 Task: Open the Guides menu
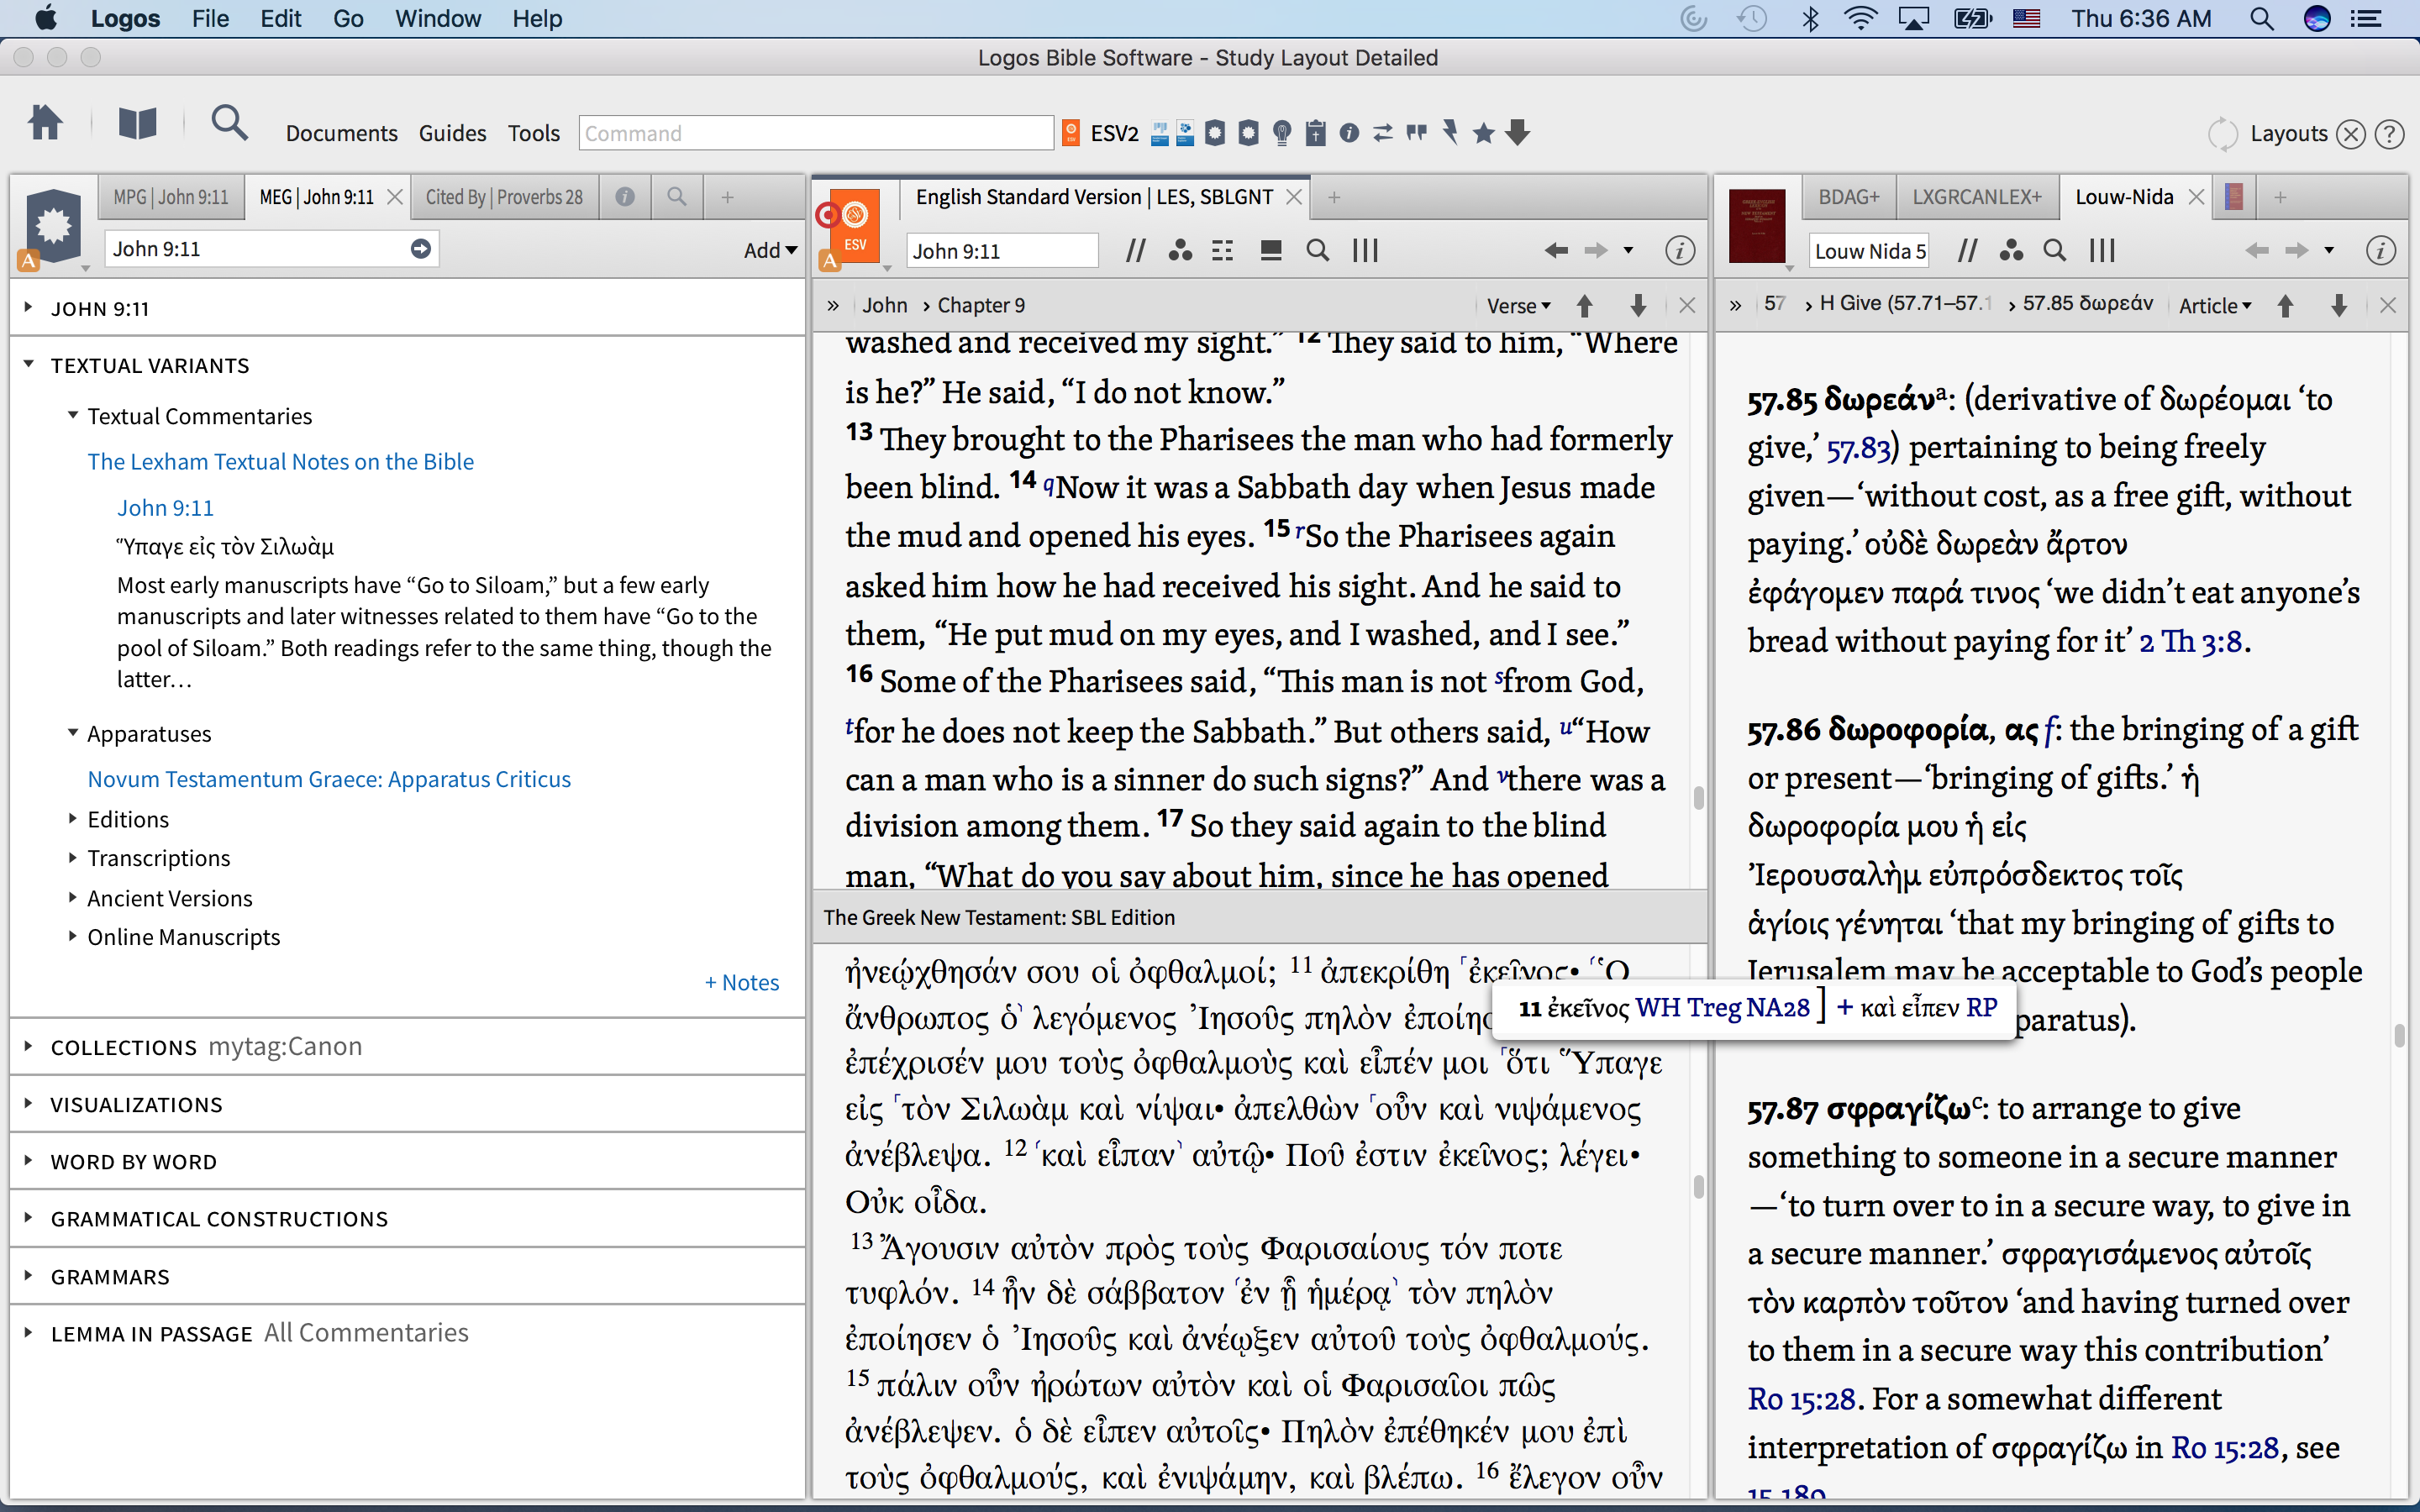coord(452,133)
